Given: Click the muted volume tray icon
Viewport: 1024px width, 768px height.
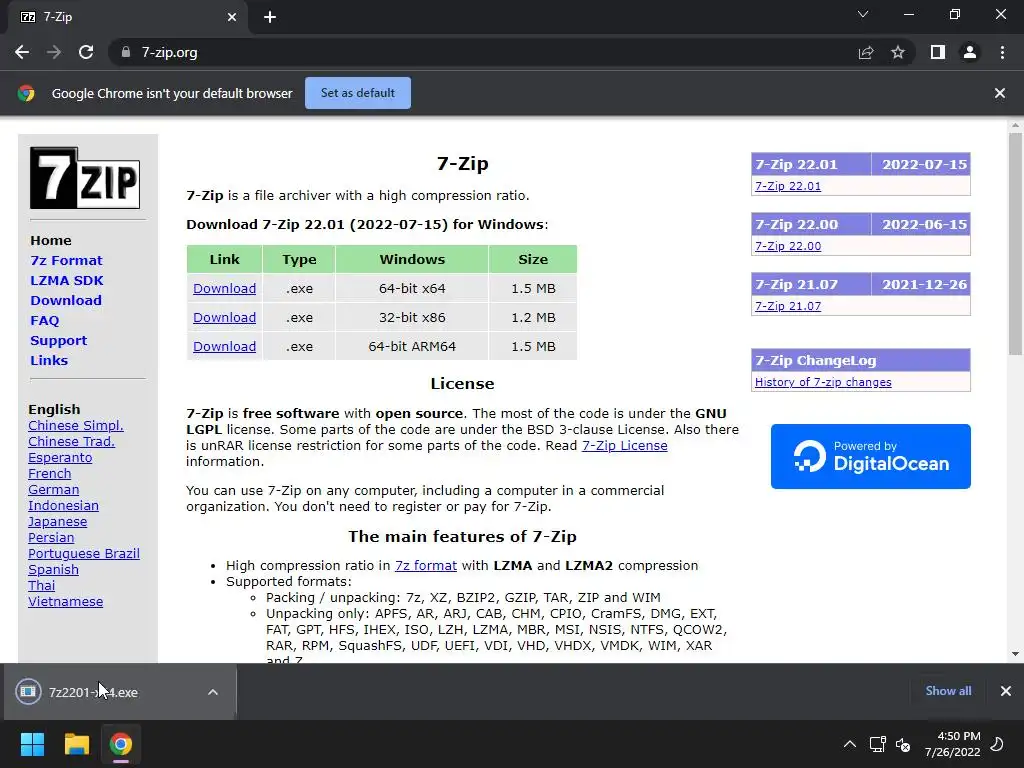Looking at the screenshot, I should (x=903, y=744).
